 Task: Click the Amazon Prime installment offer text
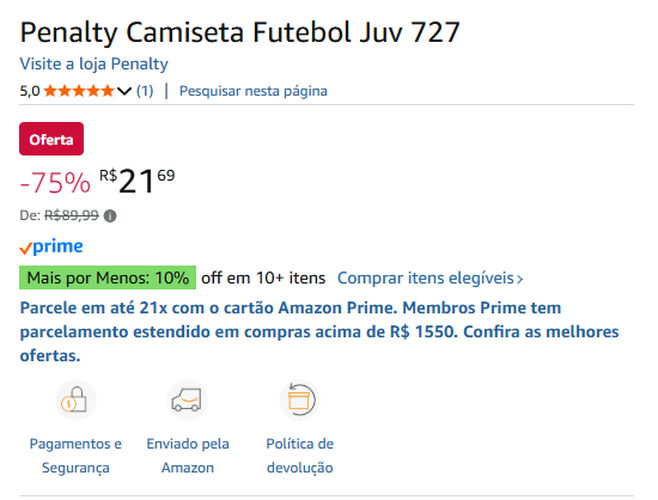[319, 331]
